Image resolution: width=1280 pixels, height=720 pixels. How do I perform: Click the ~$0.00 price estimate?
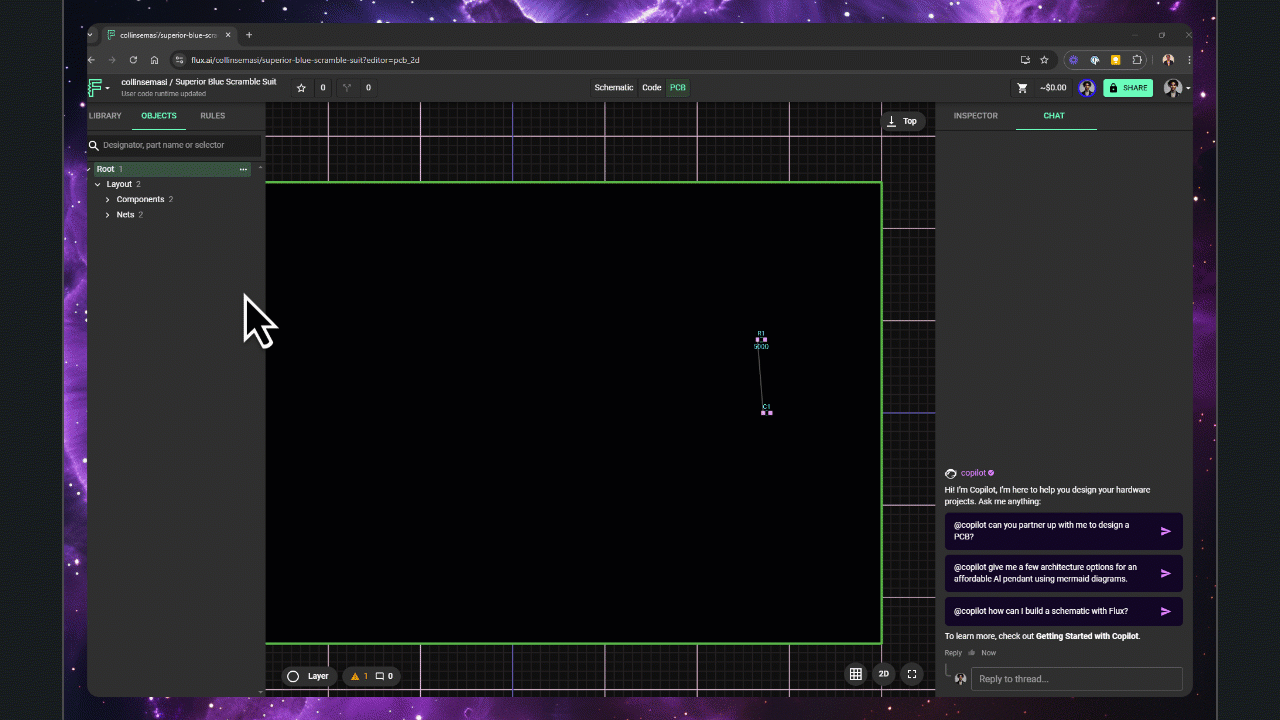coord(1053,88)
